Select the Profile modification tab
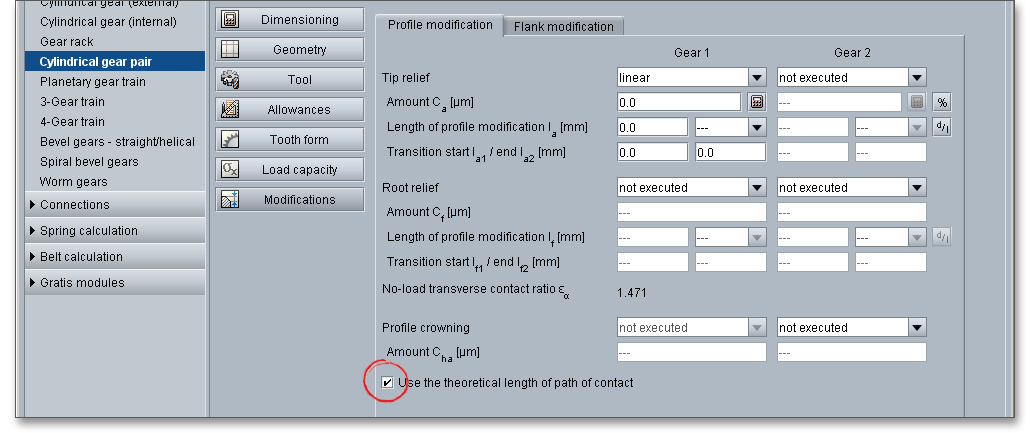This screenshot has width=1030, height=433. point(439,25)
